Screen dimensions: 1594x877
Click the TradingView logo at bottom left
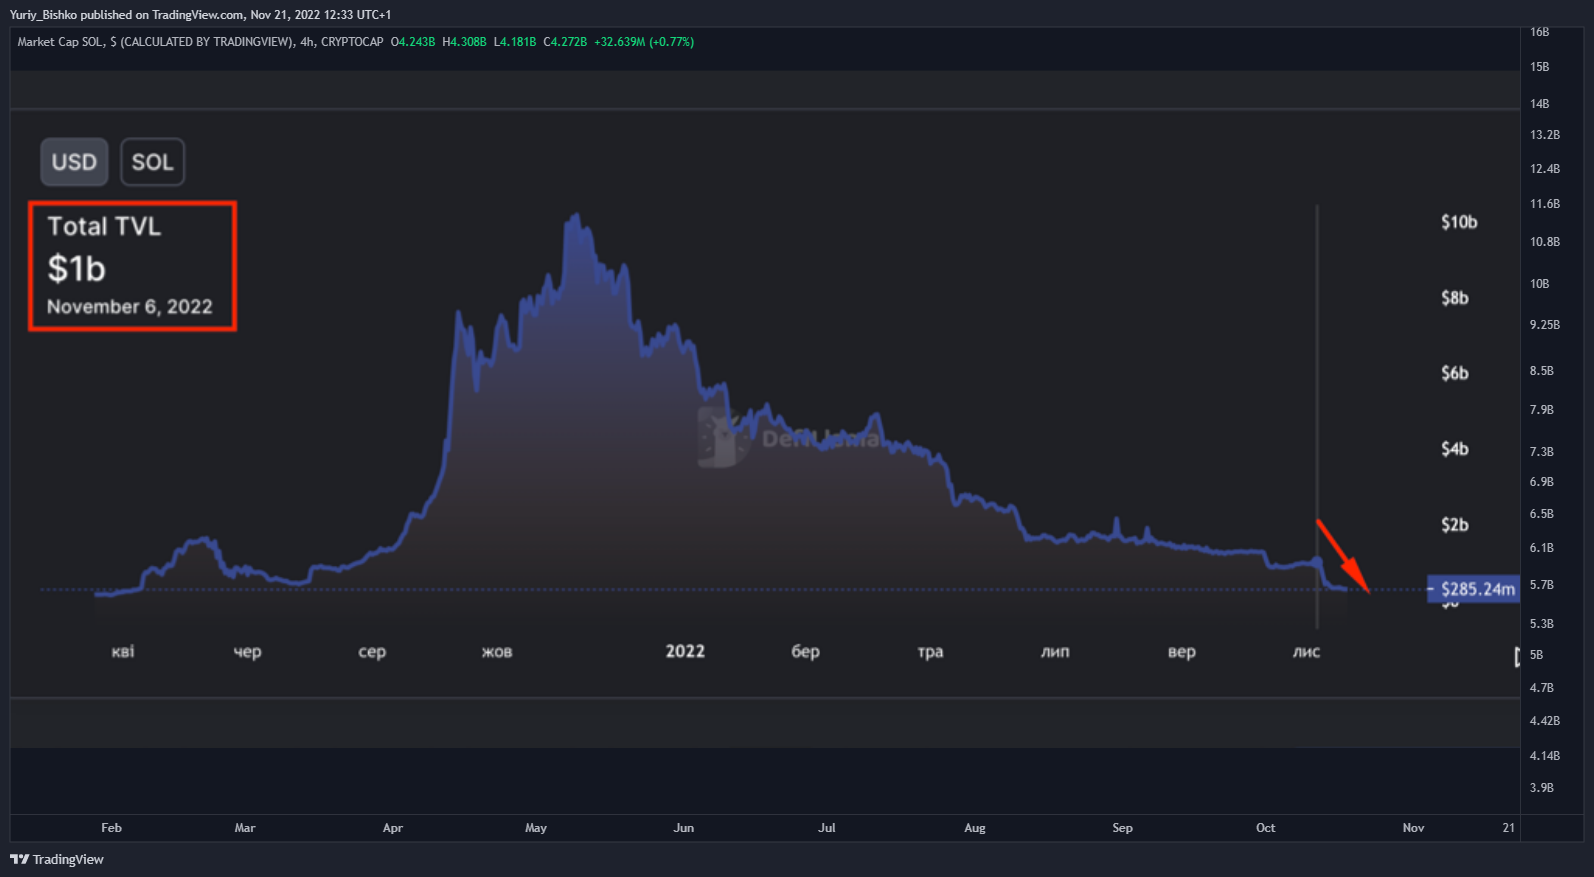pos(57,859)
